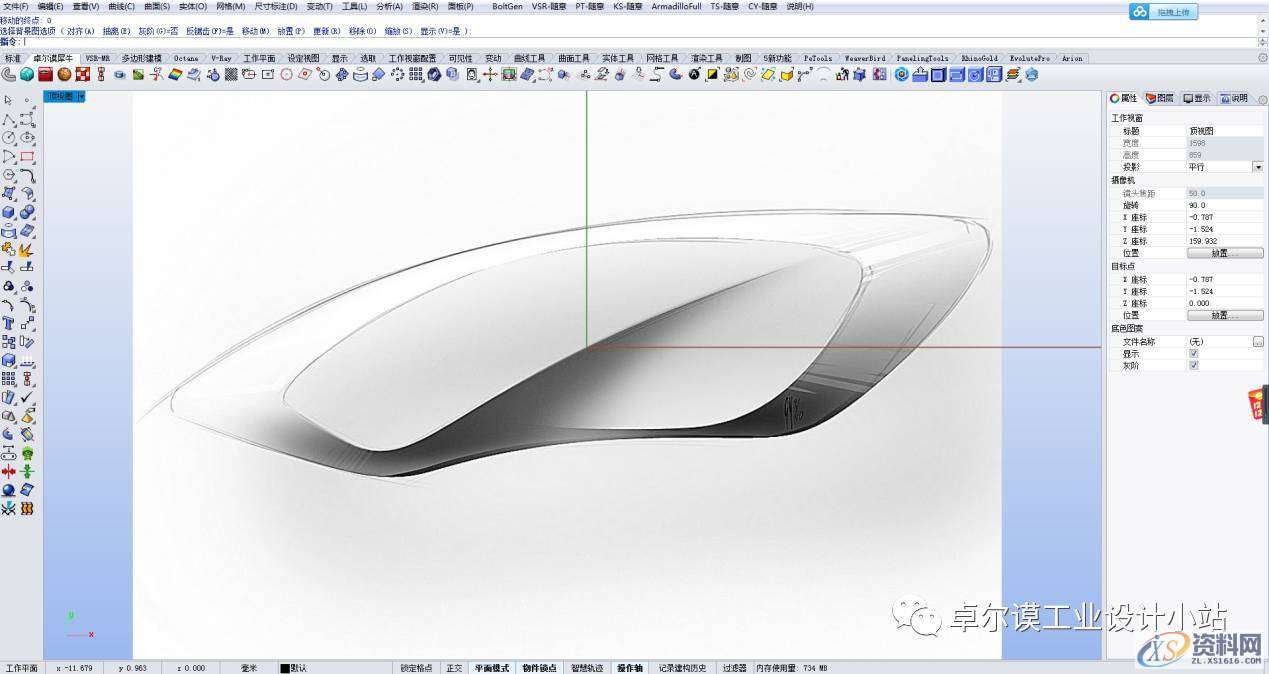Pick the red Rectangle tool
The image size is (1269, 674).
27,157
